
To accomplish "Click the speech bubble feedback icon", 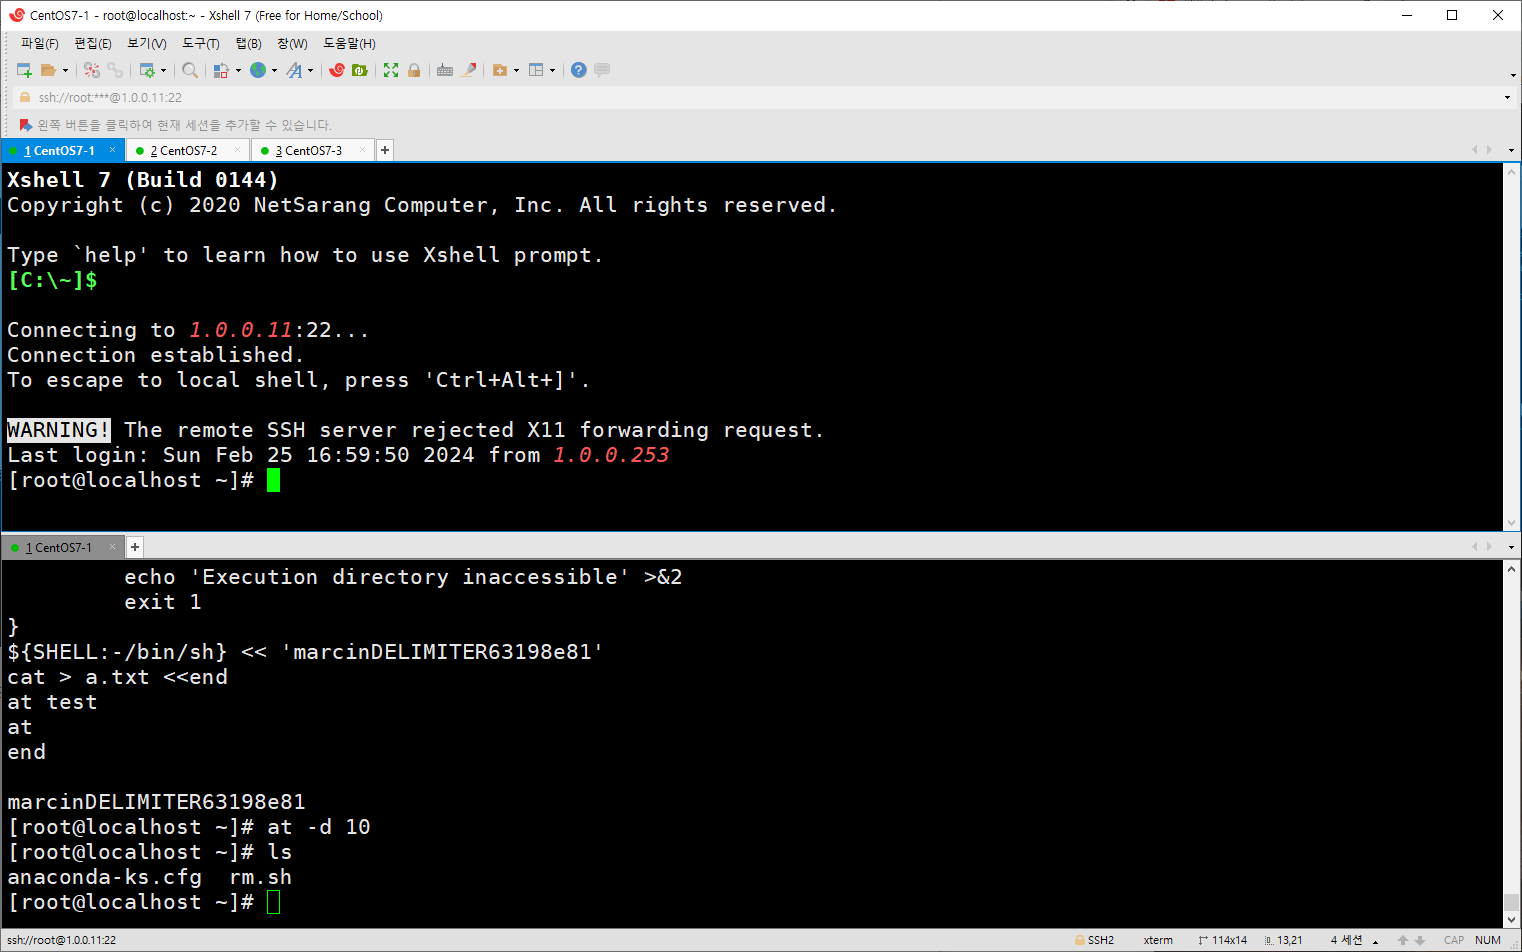I will [x=602, y=70].
